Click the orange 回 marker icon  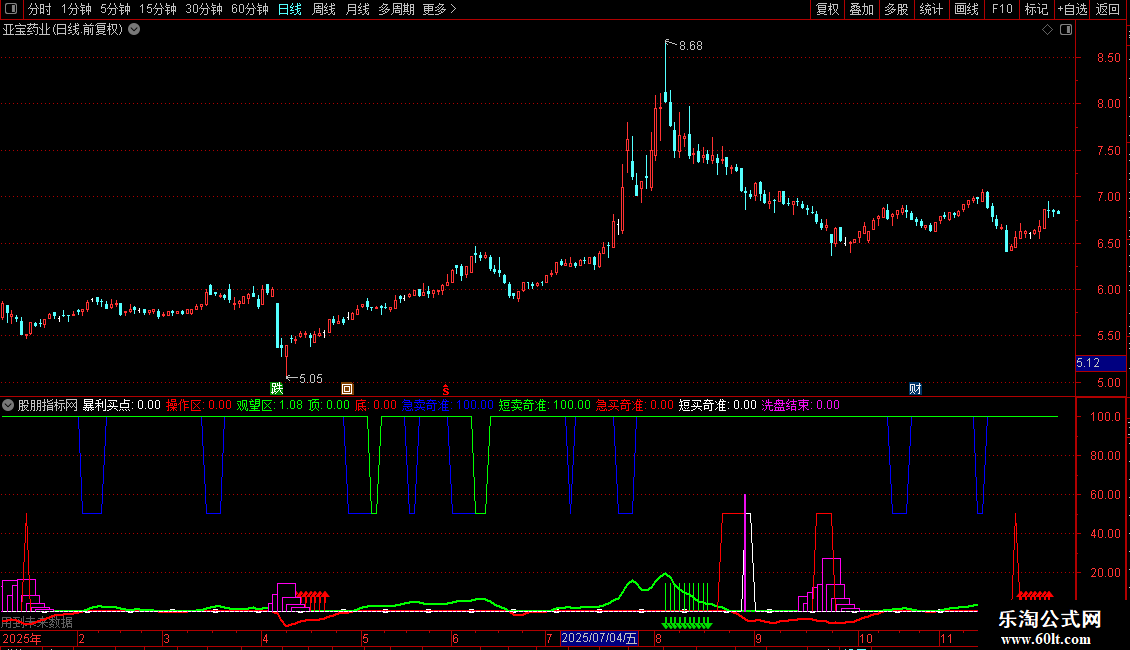(347, 389)
